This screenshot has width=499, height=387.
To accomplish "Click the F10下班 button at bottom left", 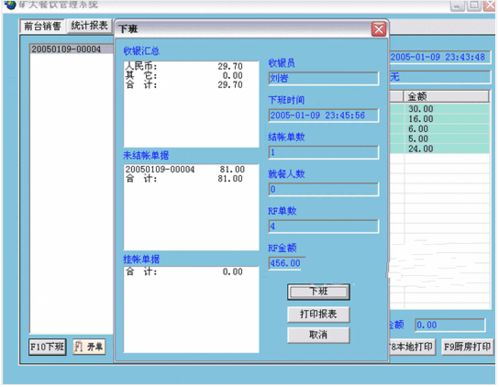I will click(x=47, y=347).
